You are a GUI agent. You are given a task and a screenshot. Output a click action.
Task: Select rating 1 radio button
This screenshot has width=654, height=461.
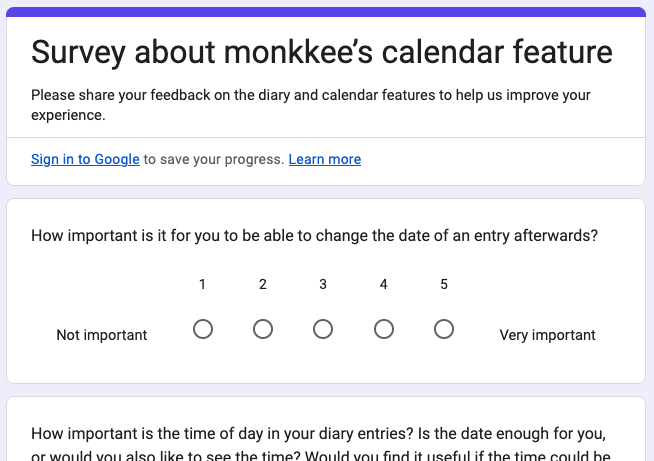pos(203,329)
